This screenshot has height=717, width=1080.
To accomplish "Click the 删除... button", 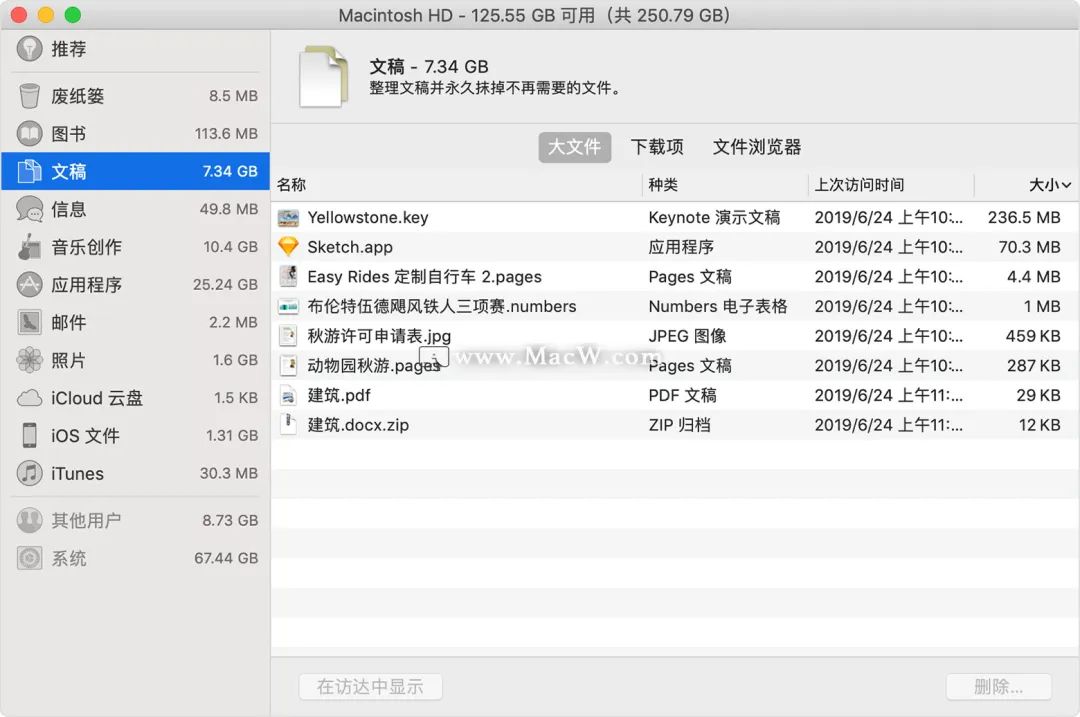I will 999,686.
